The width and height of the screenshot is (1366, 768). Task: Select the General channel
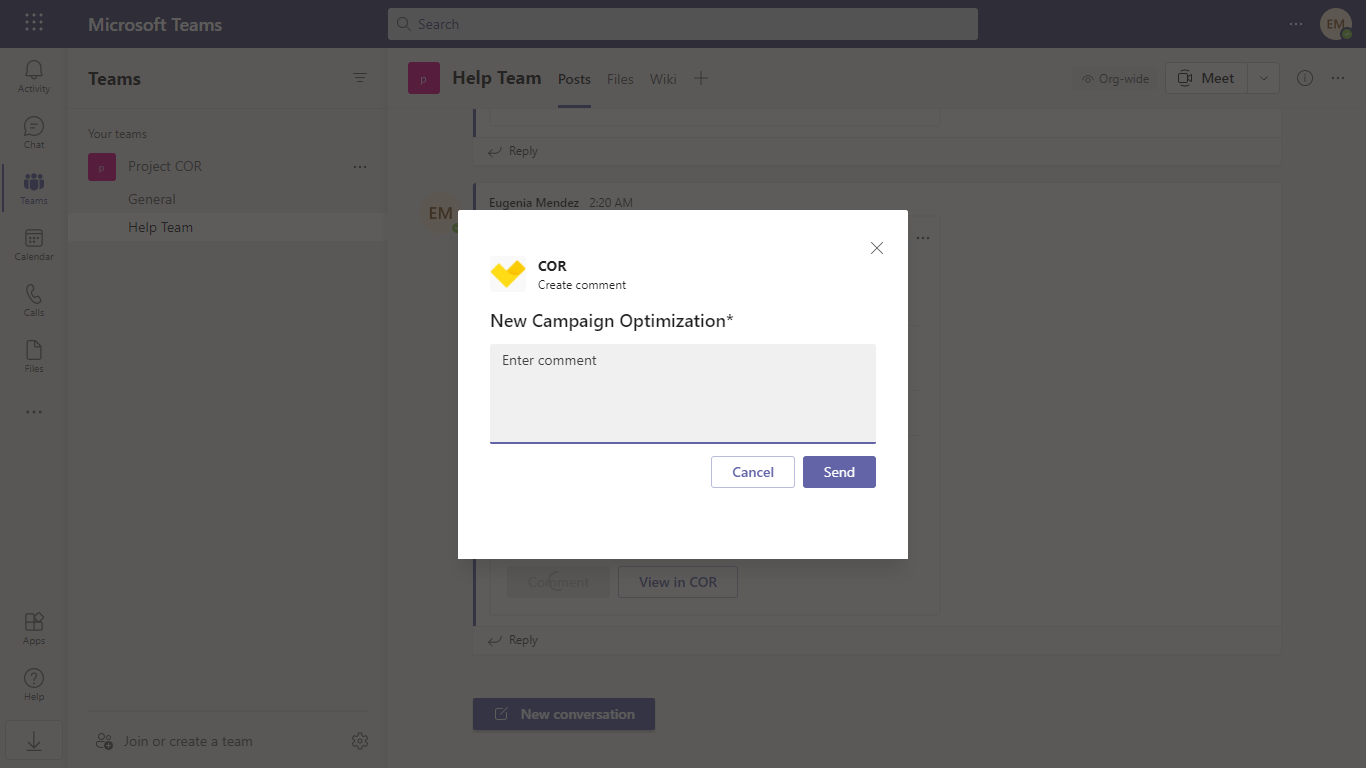152,199
